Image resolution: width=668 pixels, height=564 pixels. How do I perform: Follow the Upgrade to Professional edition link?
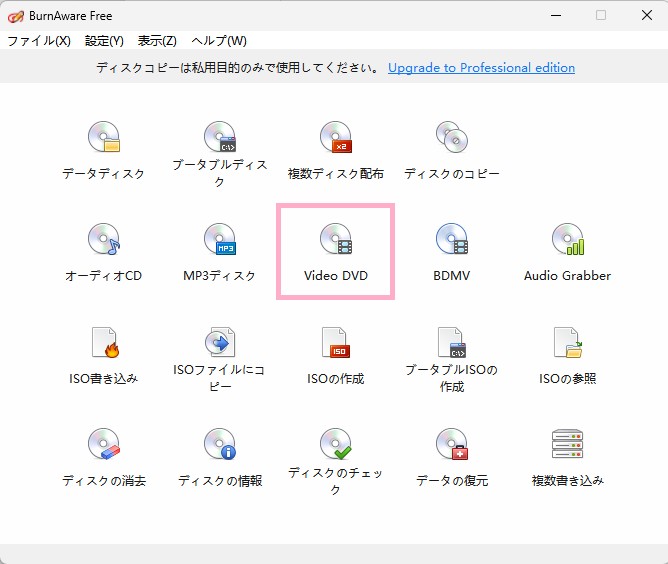click(x=481, y=68)
